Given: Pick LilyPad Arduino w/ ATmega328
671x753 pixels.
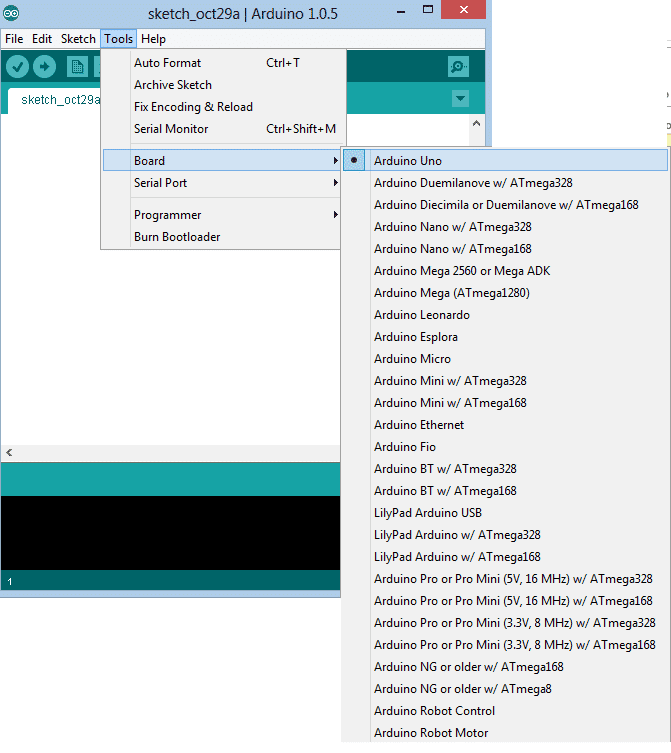Looking at the screenshot, I should coord(504,534).
